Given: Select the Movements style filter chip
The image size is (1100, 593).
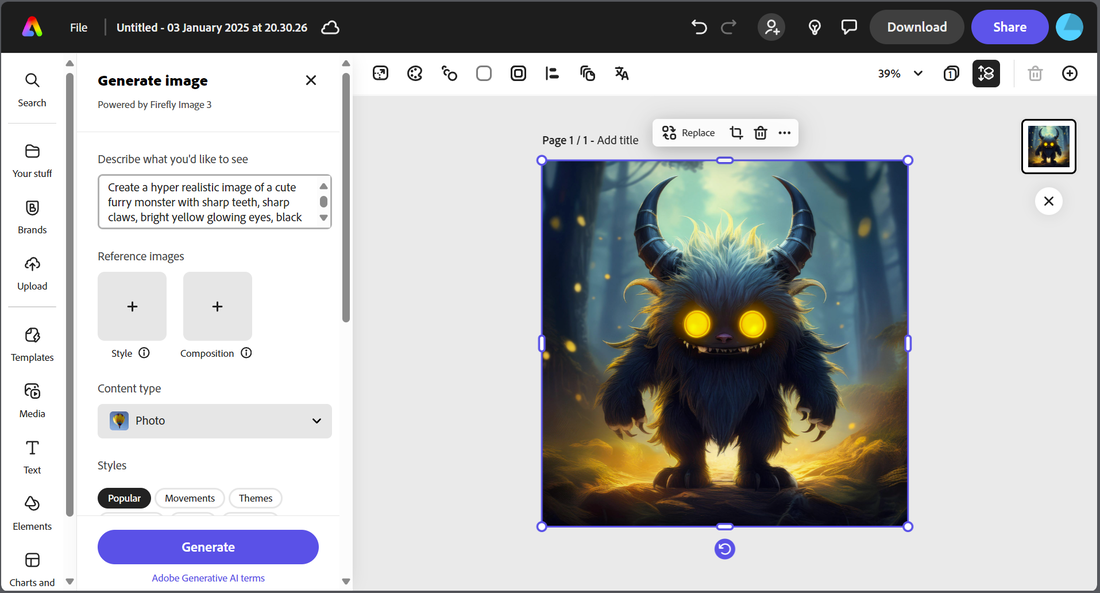Looking at the screenshot, I should 189,498.
